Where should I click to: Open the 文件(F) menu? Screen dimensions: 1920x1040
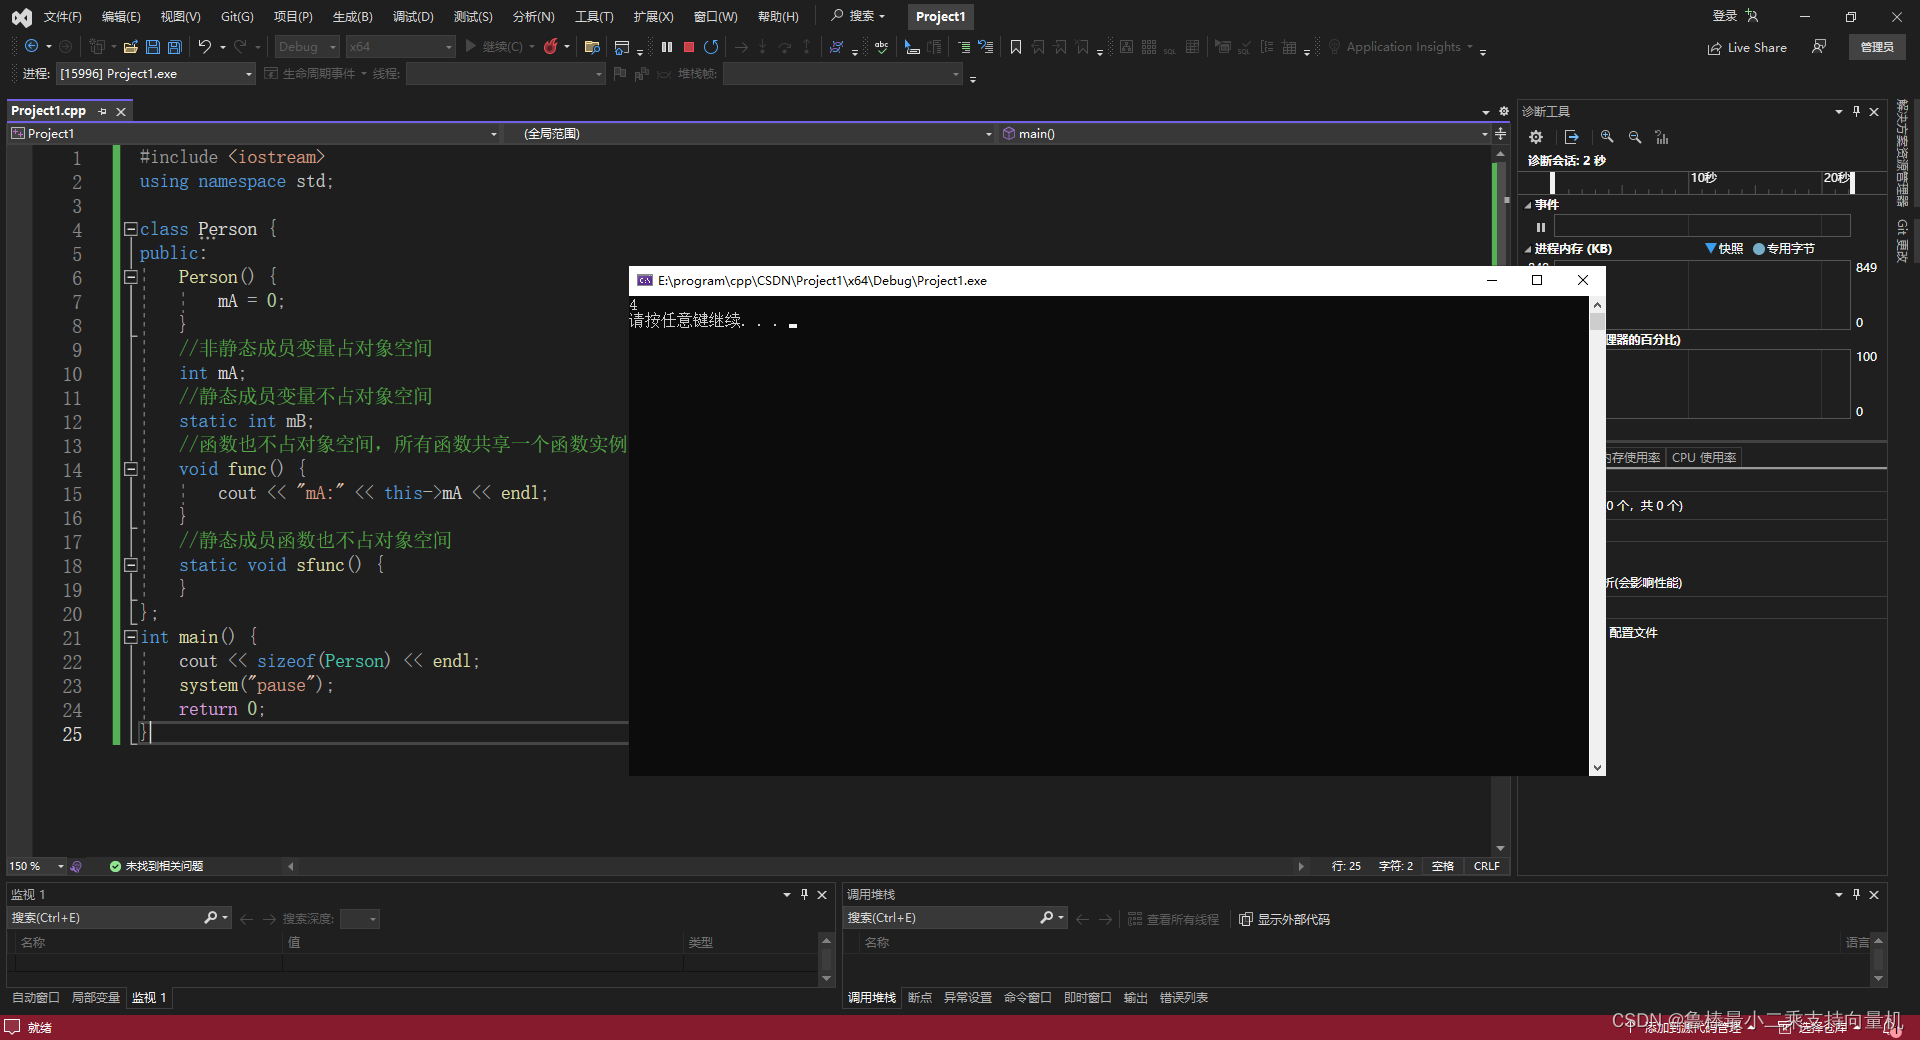[x=62, y=17]
